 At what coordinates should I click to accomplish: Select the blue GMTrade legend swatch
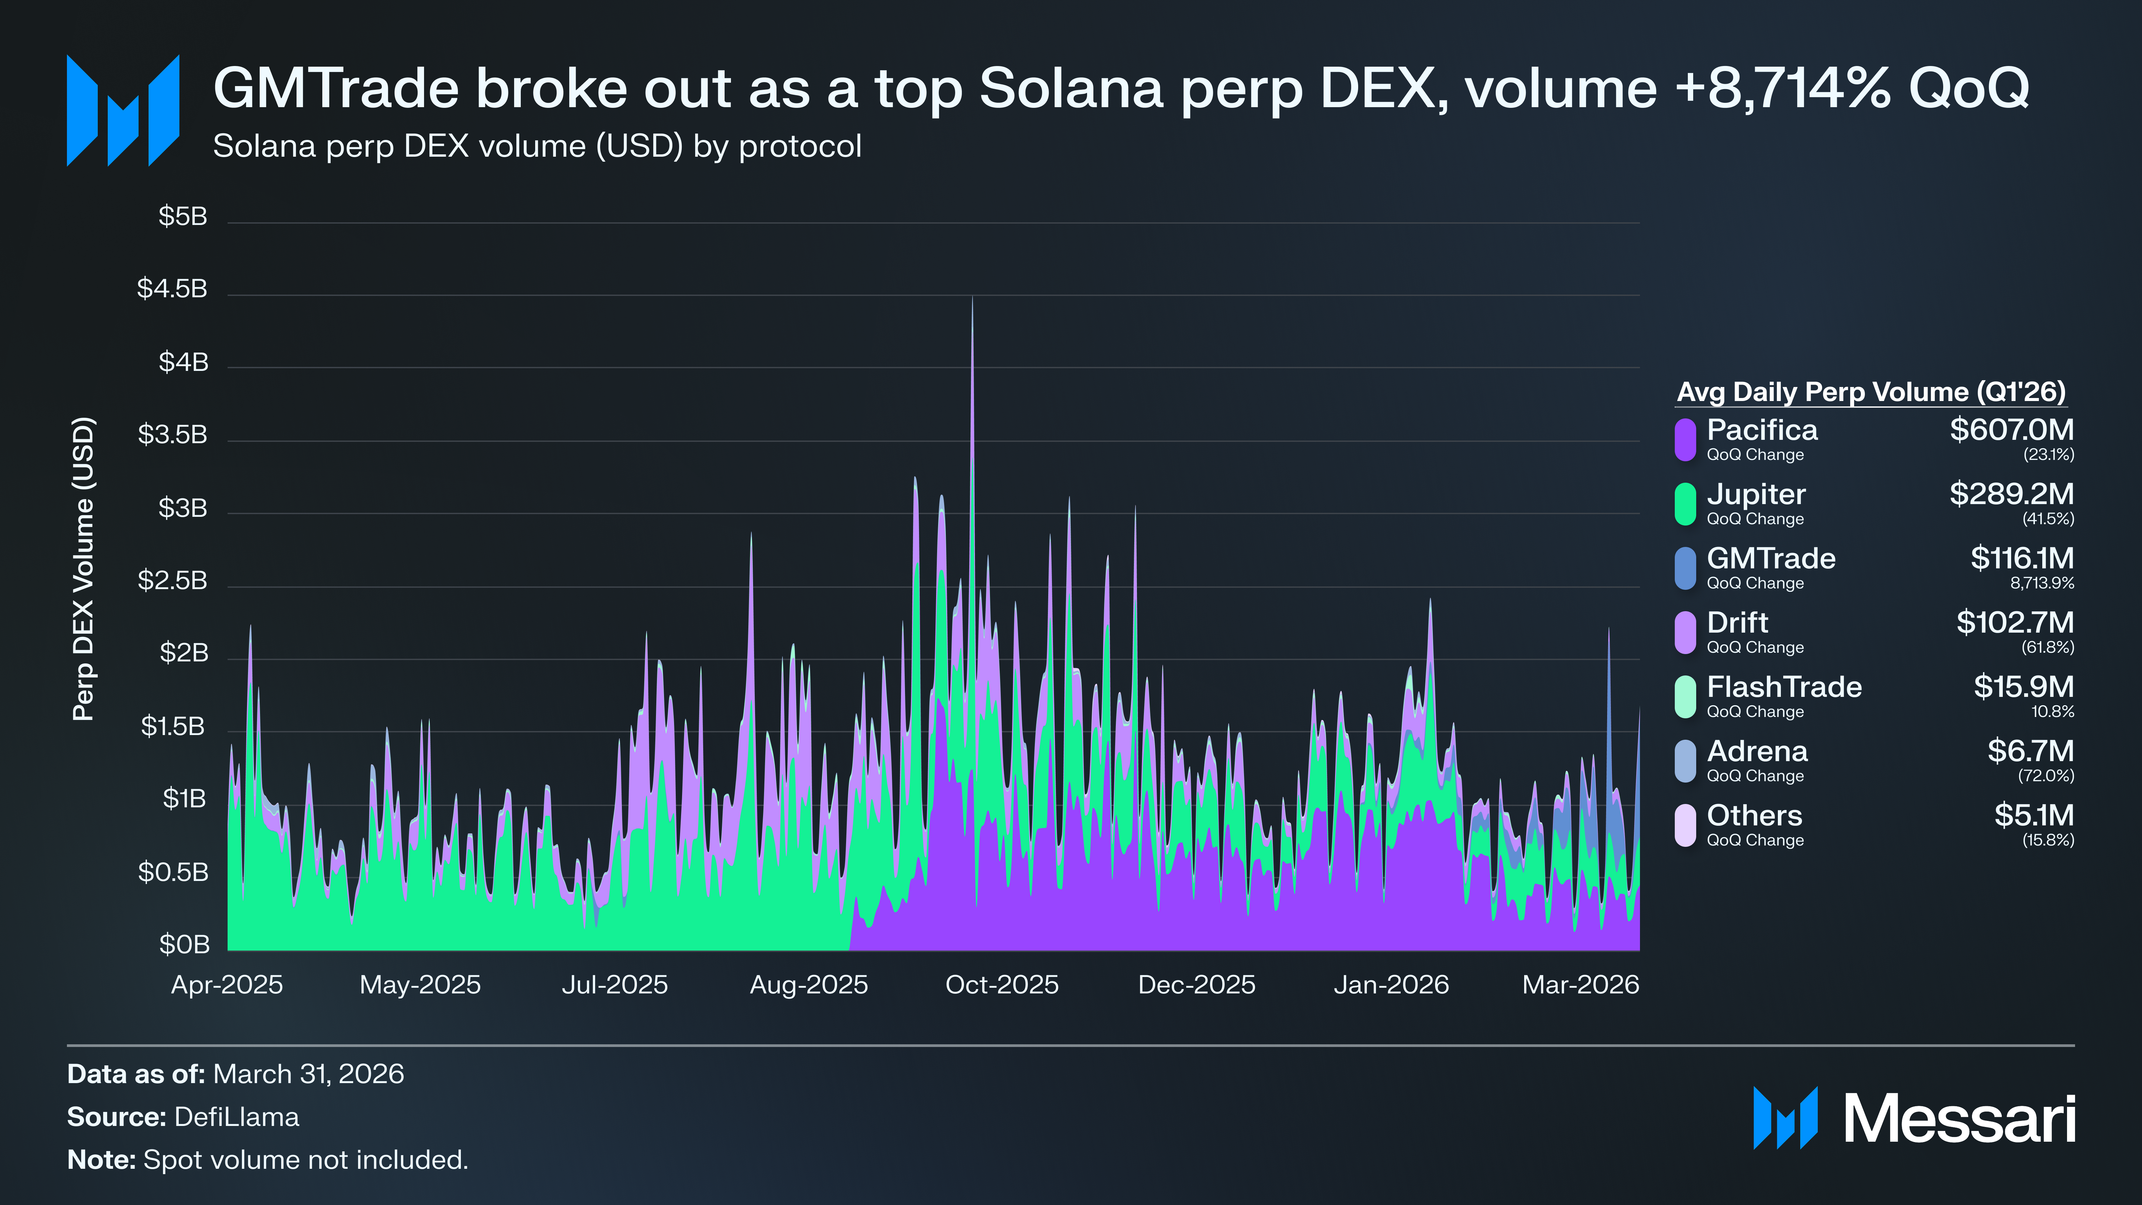tap(1685, 568)
